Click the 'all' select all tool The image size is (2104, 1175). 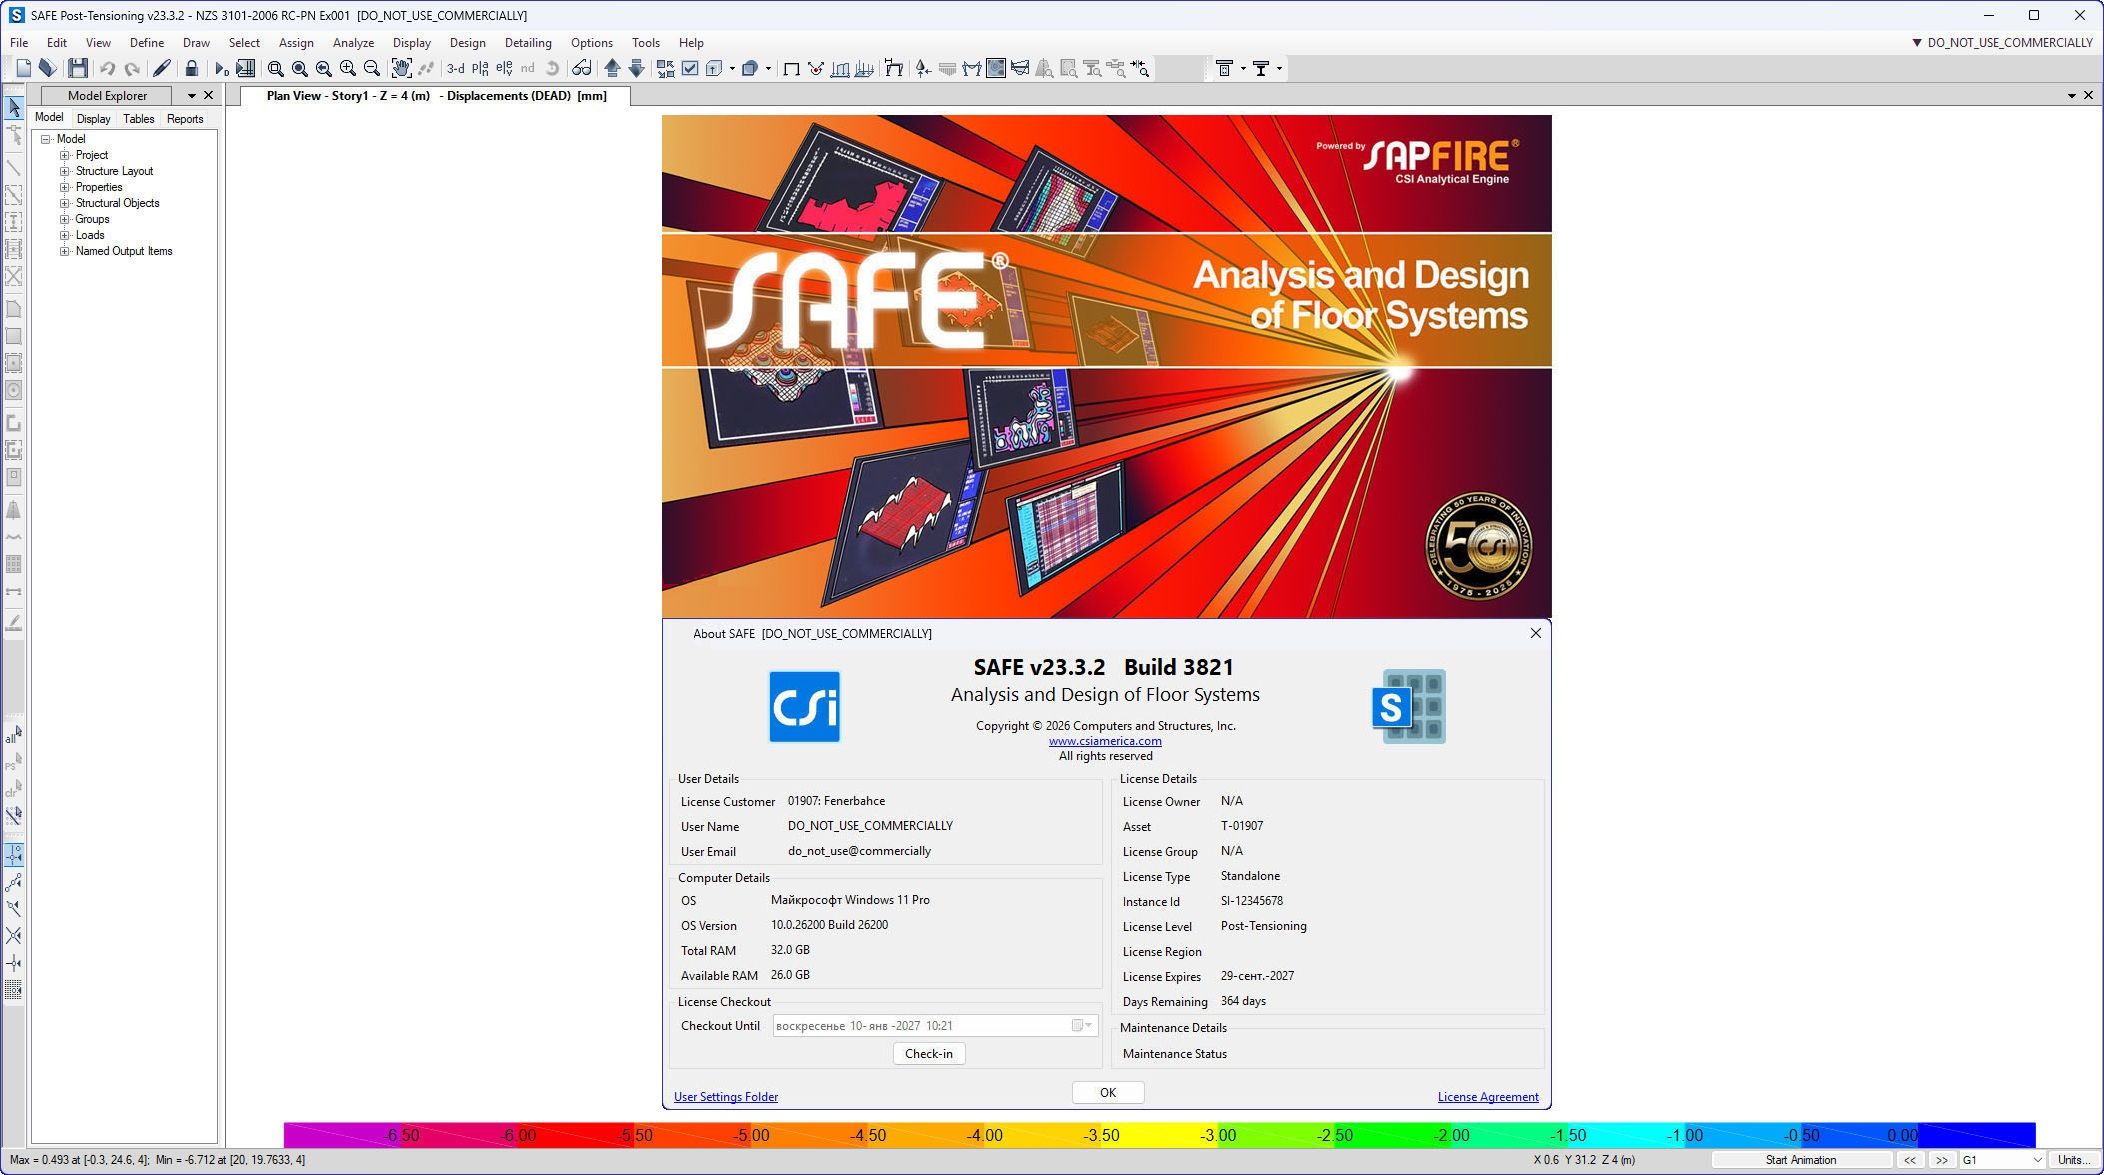(x=13, y=736)
